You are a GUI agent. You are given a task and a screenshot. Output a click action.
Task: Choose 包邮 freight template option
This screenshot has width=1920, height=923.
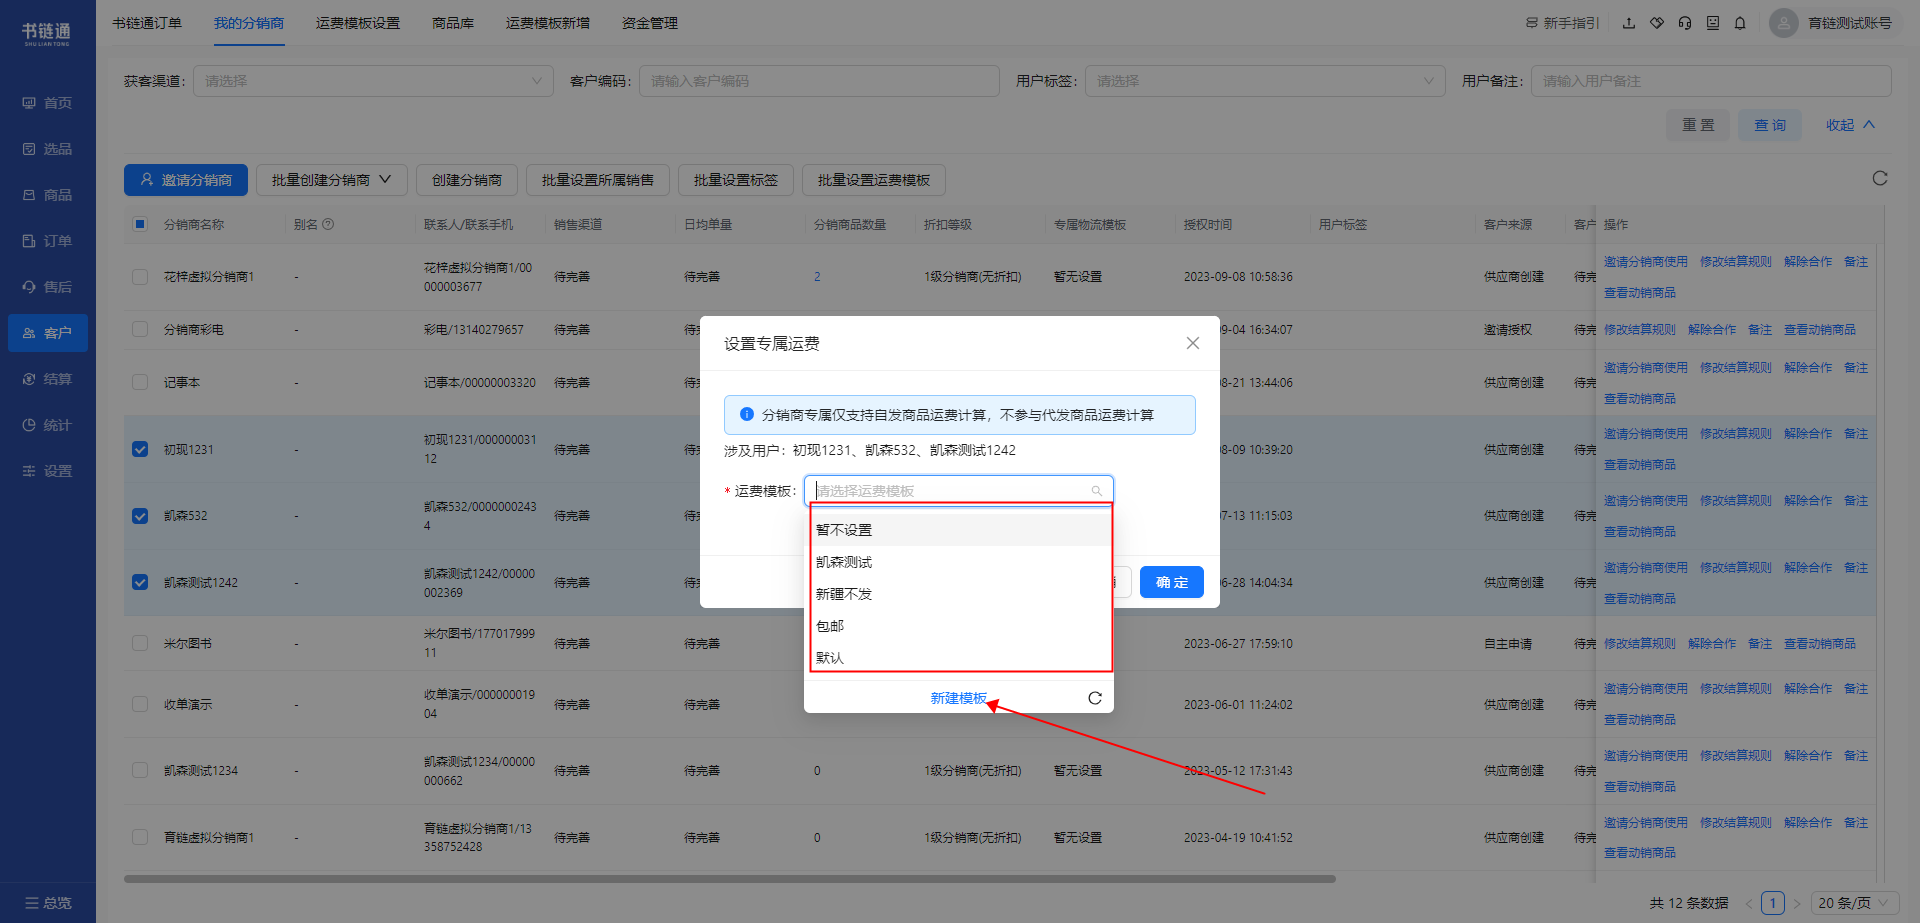point(959,626)
